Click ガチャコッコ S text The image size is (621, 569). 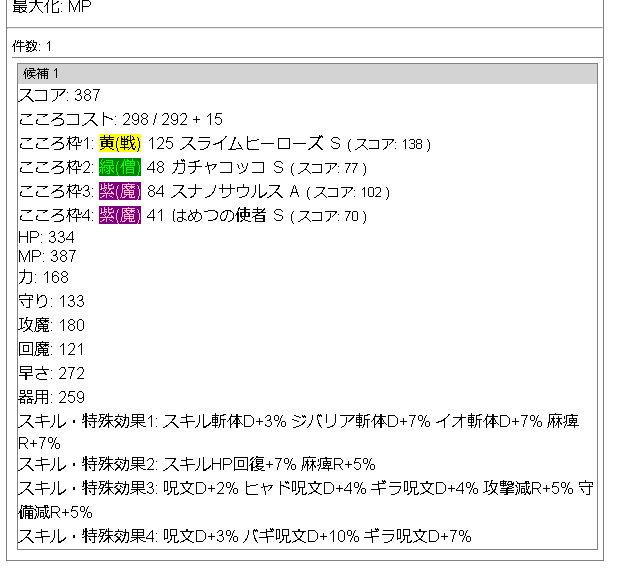tap(228, 167)
